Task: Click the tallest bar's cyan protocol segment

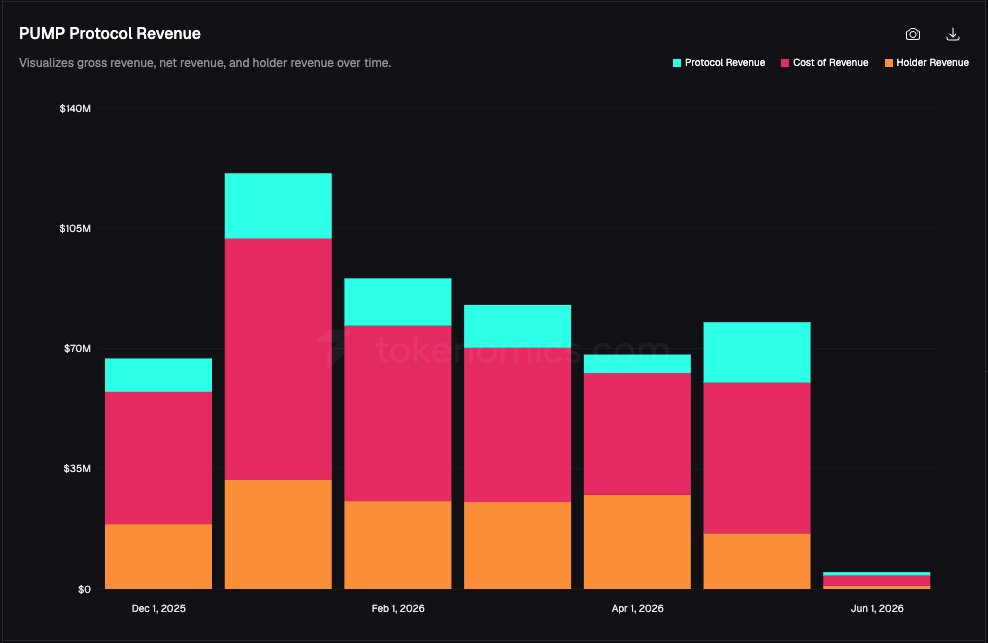Action: [278, 206]
